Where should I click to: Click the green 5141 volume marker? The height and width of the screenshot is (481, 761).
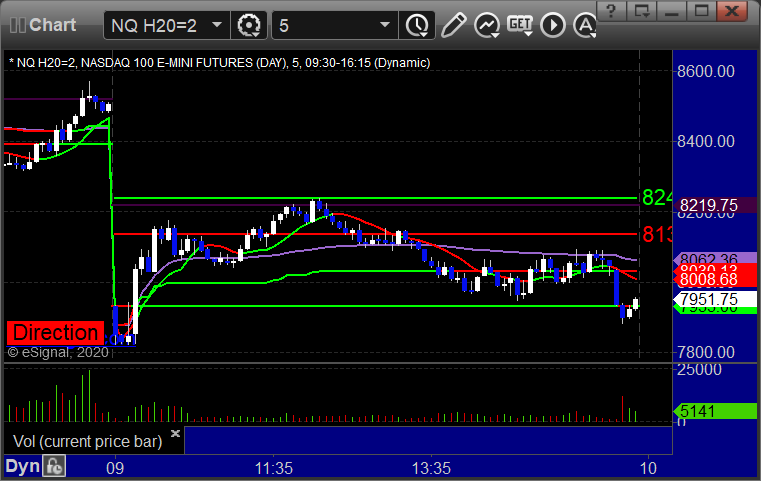click(715, 411)
